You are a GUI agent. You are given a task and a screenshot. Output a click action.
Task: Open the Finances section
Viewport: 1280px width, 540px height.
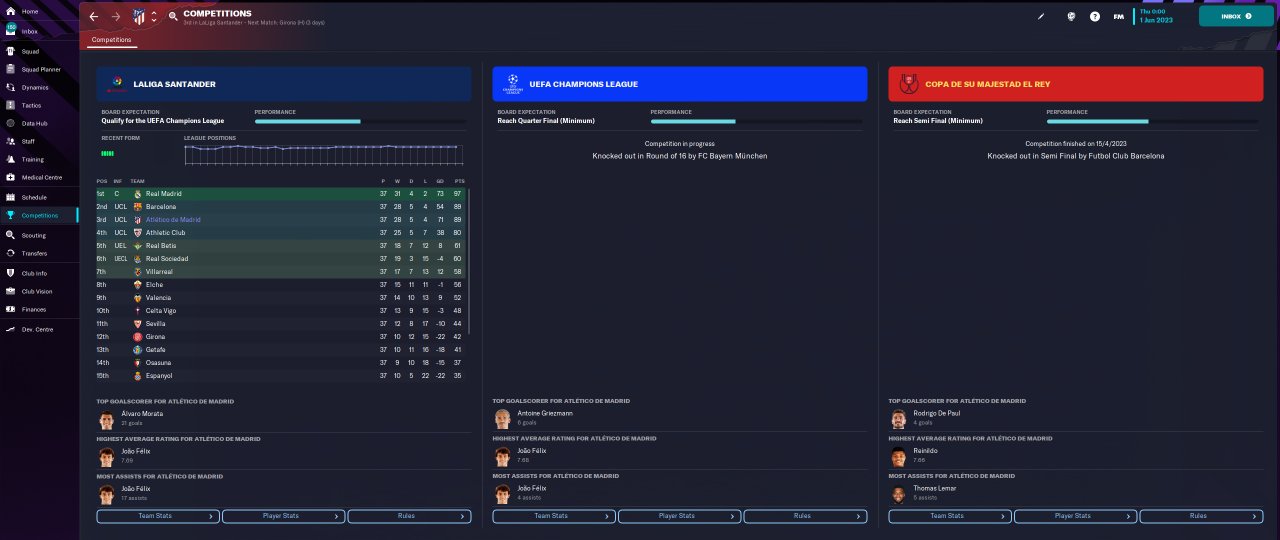(x=38, y=309)
